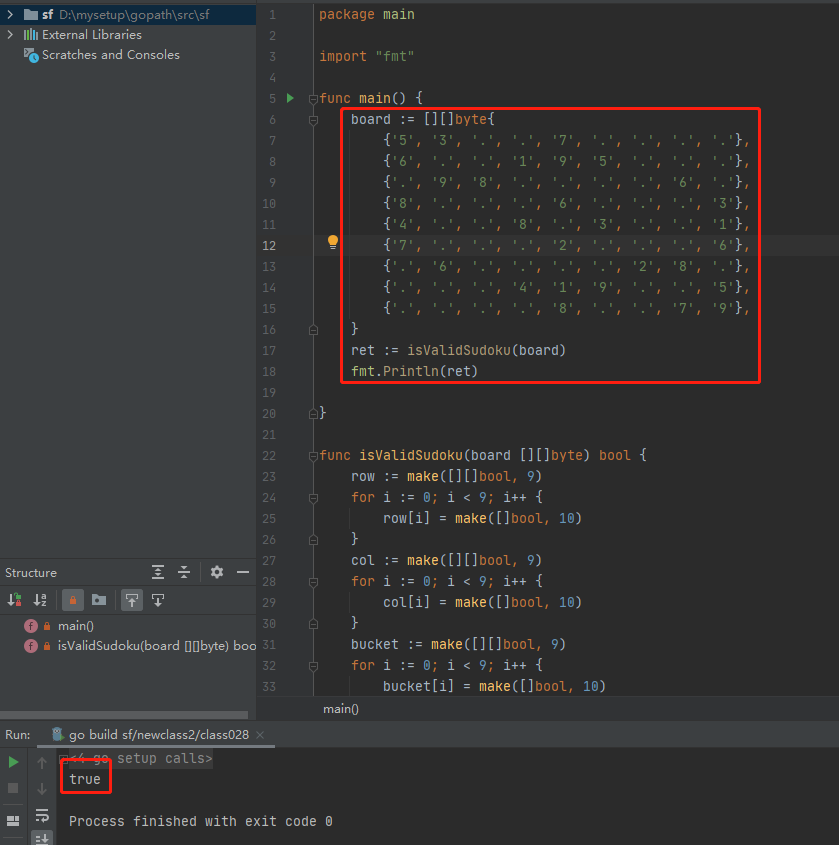Expand all in Structure panel
839x845 pixels.
(158, 572)
